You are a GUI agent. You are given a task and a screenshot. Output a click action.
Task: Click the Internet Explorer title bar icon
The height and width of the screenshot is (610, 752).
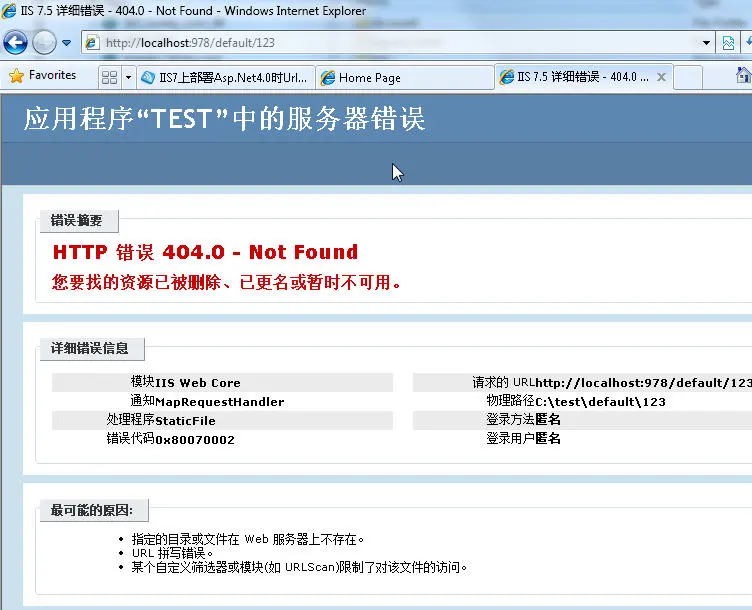[x=9, y=11]
